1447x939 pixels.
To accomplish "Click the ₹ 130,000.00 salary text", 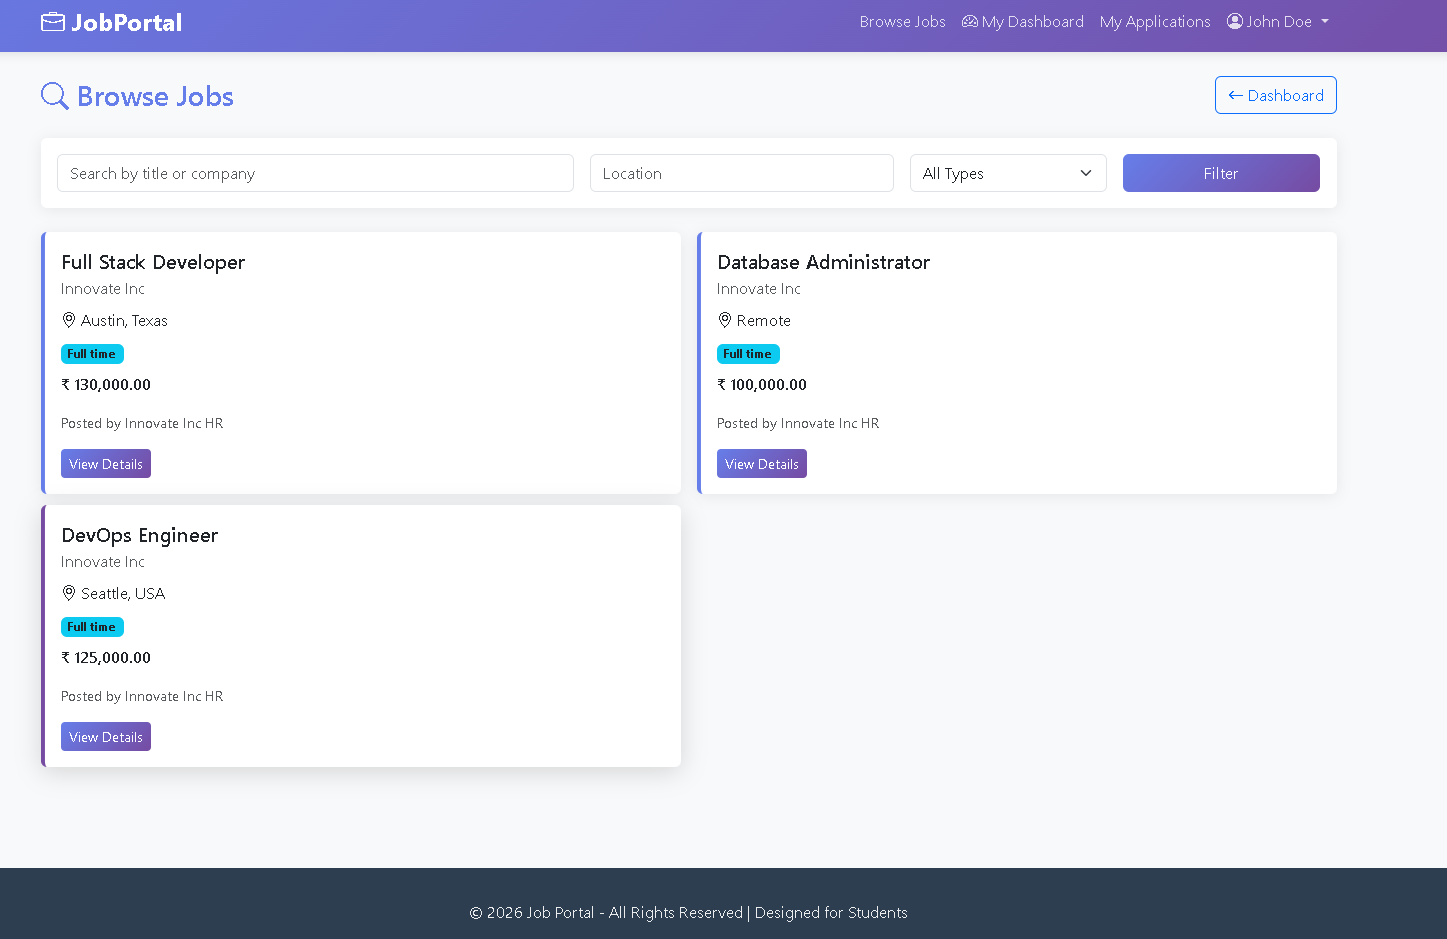I will pos(106,385).
